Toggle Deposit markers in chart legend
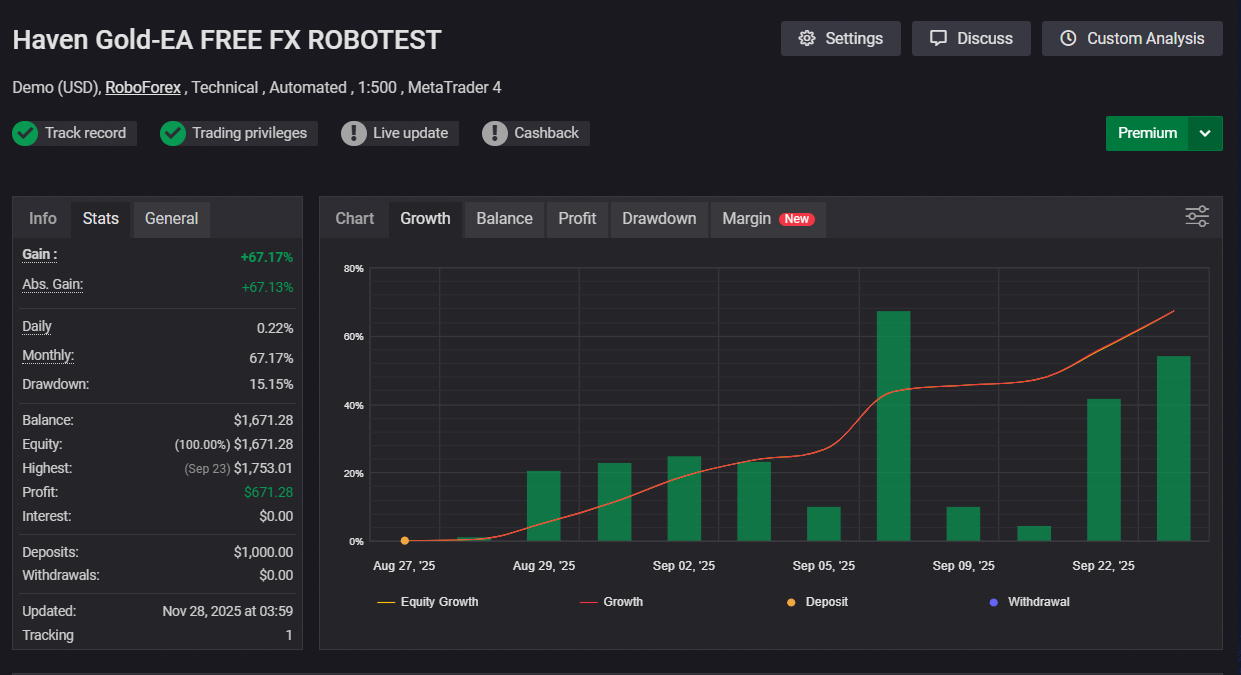Image resolution: width=1241 pixels, height=675 pixels. pyautogui.click(x=818, y=602)
